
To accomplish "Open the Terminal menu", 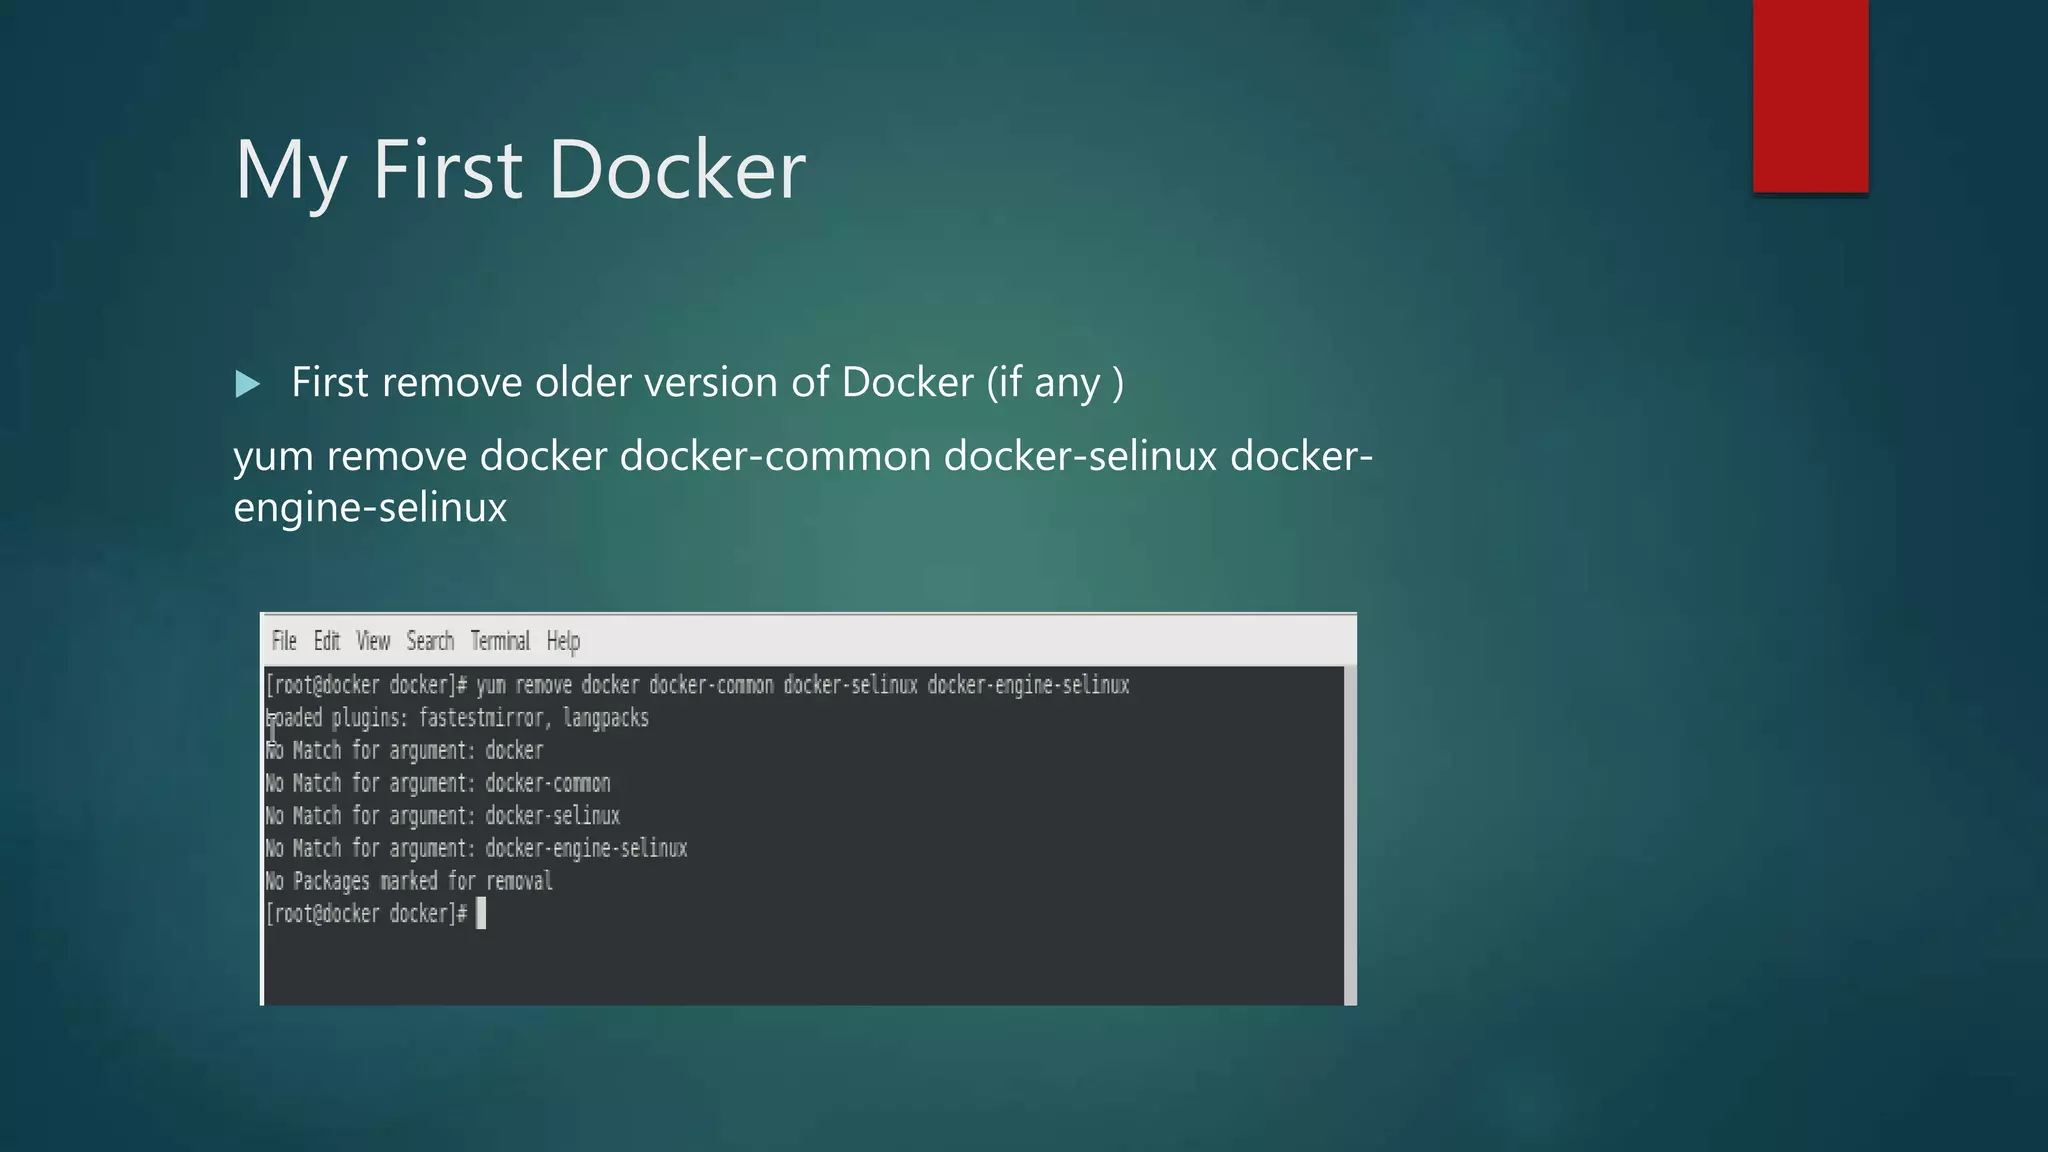I will (x=500, y=641).
